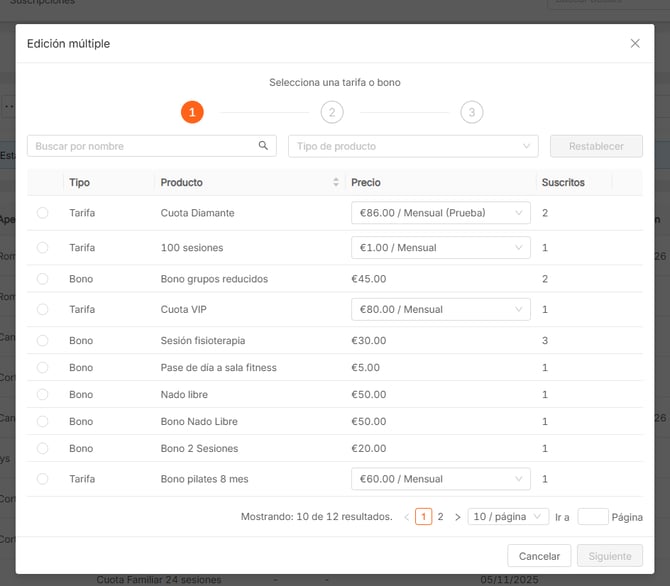Open the Cuota VIP price dropdown

pyautogui.click(x=440, y=310)
